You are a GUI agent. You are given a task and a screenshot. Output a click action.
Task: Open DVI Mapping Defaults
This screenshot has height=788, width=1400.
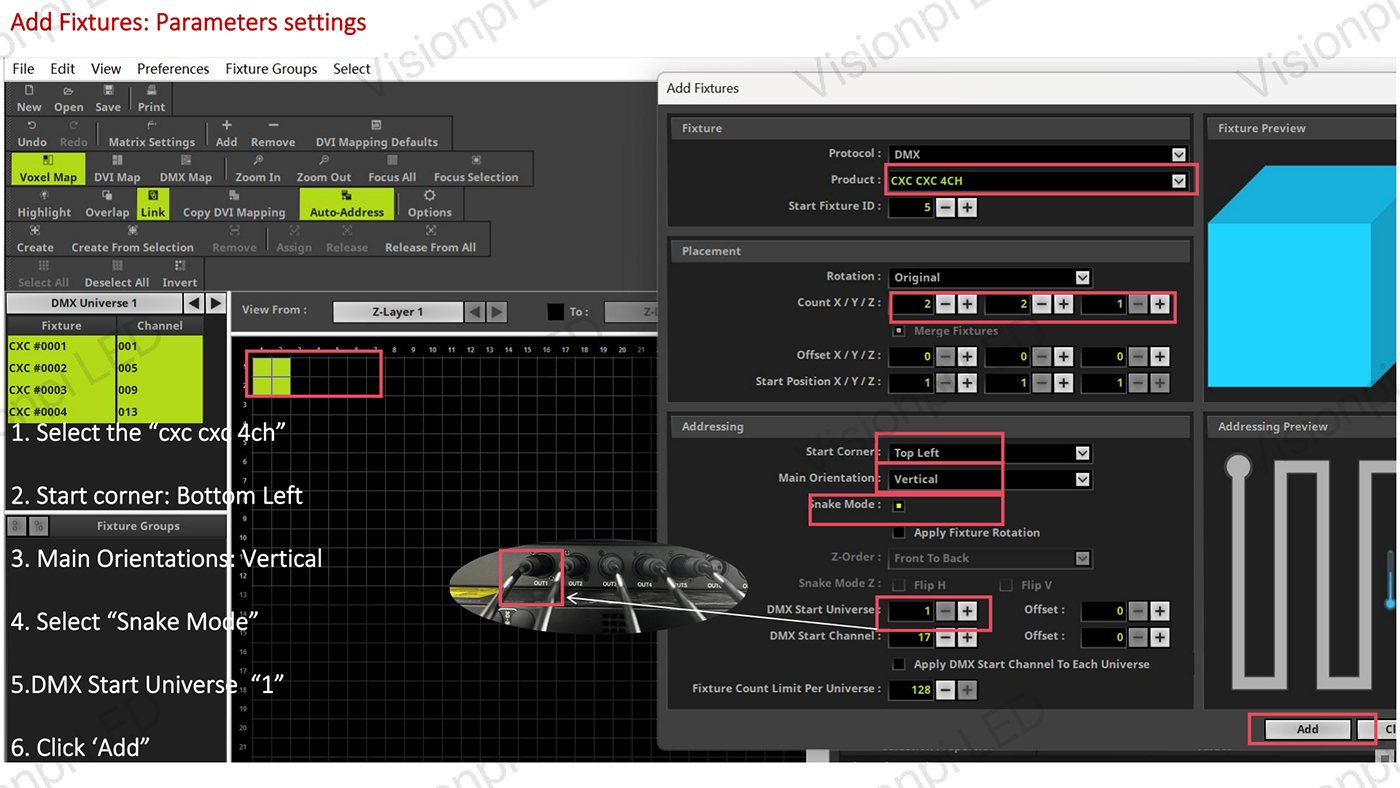pos(377,134)
